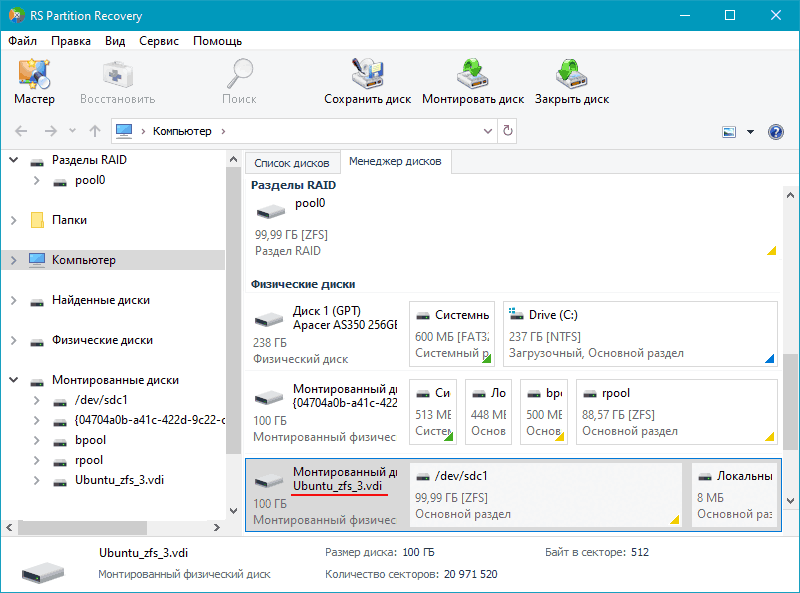
Task: Open the address bar history dropdown
Action: coord(488,131)
